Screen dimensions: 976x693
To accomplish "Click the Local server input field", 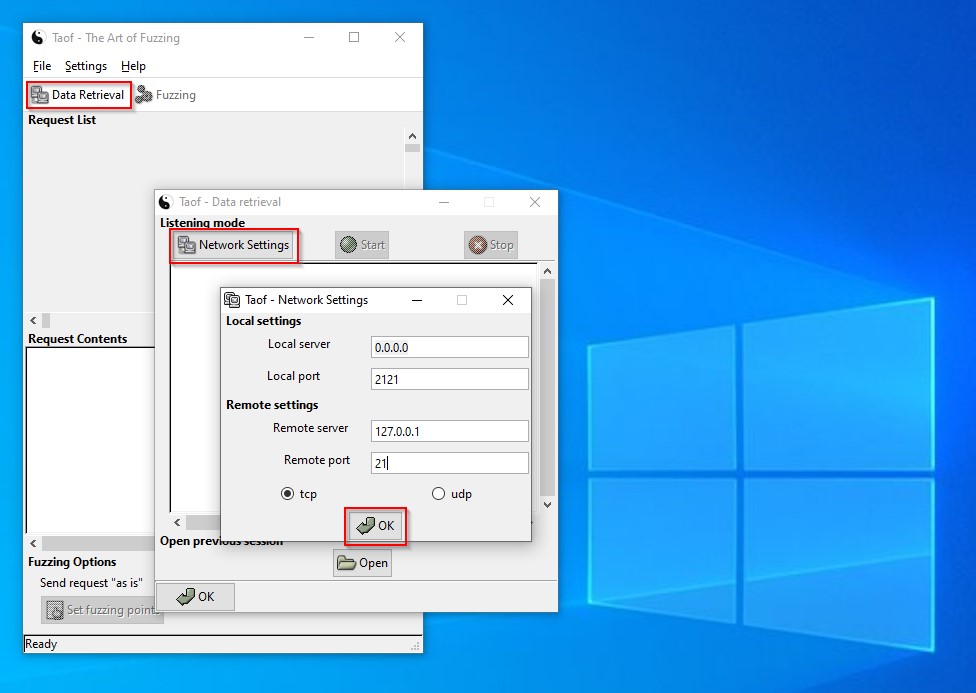I will click(449, 347).
